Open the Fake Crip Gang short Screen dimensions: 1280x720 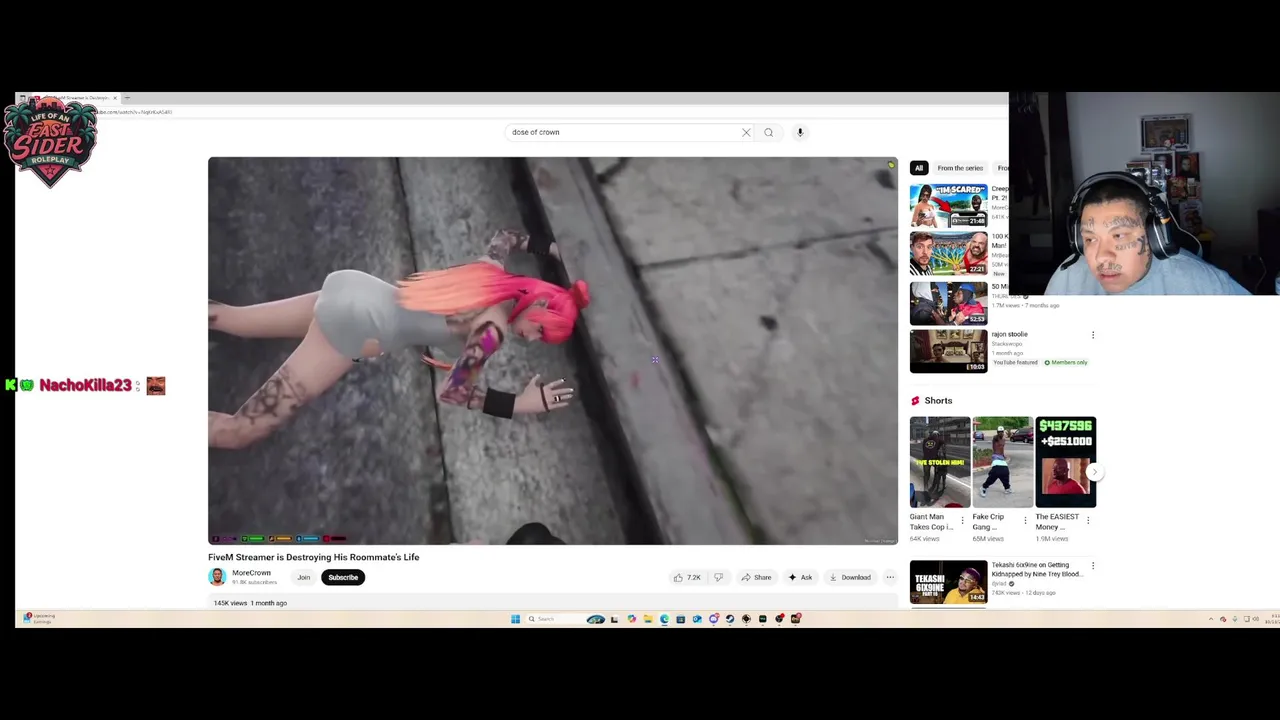click(1002, 462)
